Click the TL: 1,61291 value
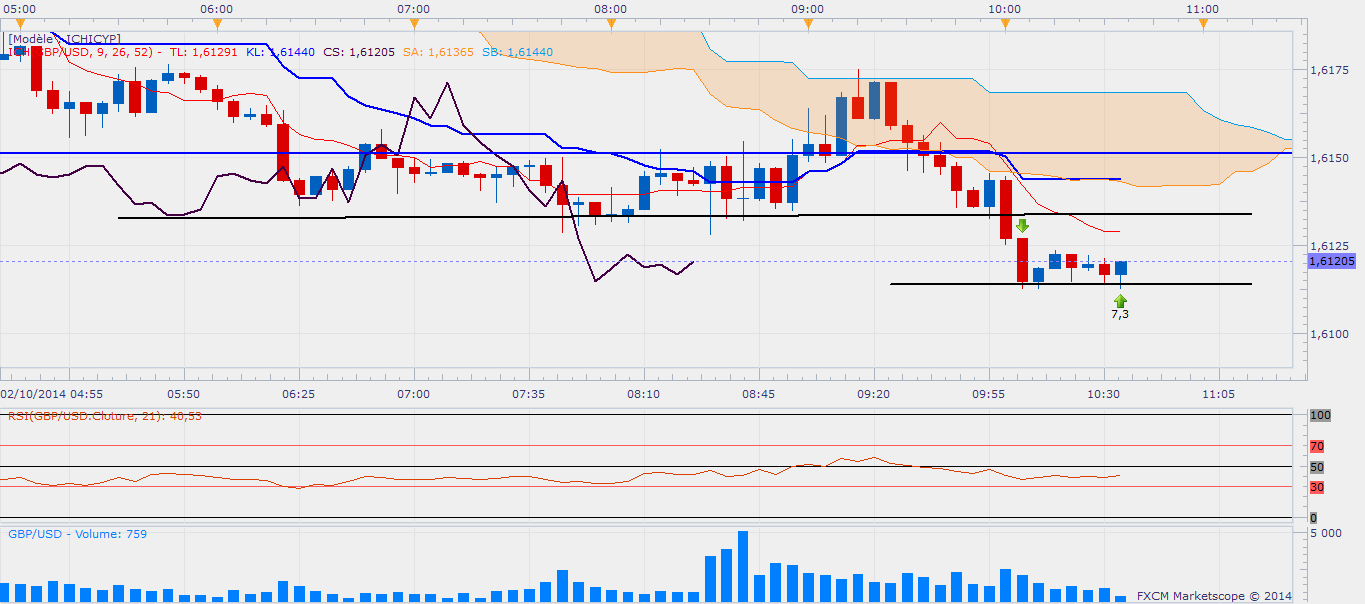 point(204,52)
